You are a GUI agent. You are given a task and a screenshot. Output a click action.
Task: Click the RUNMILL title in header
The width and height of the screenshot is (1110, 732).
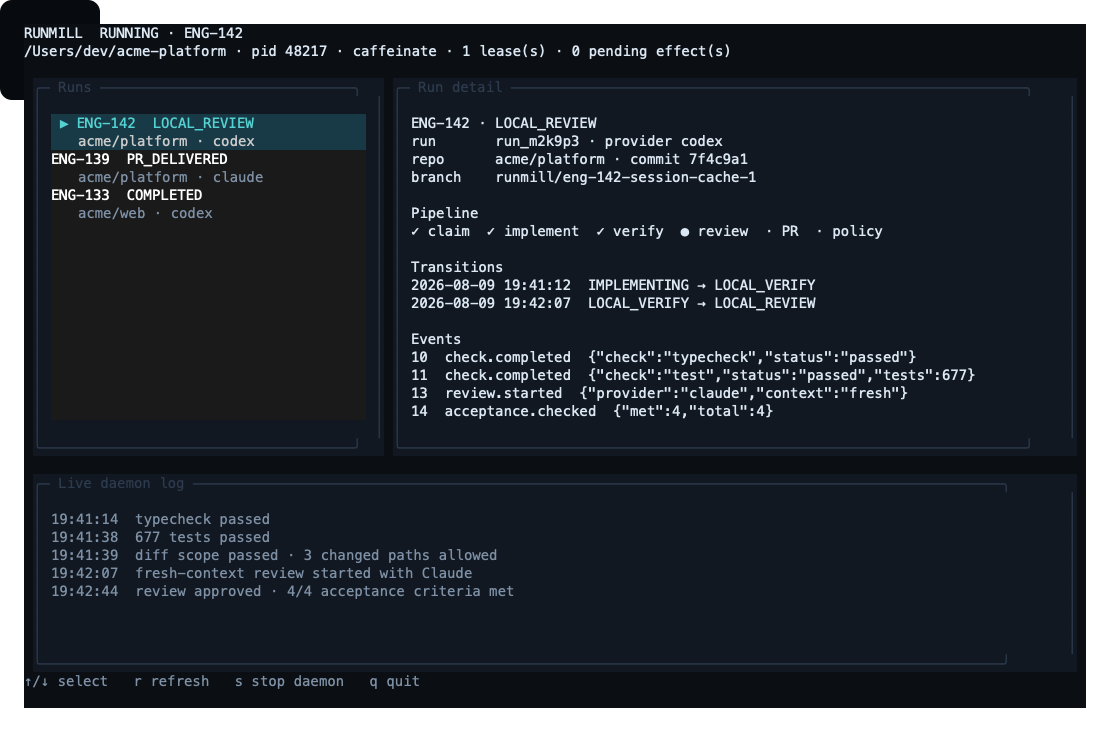coord(53,33)
